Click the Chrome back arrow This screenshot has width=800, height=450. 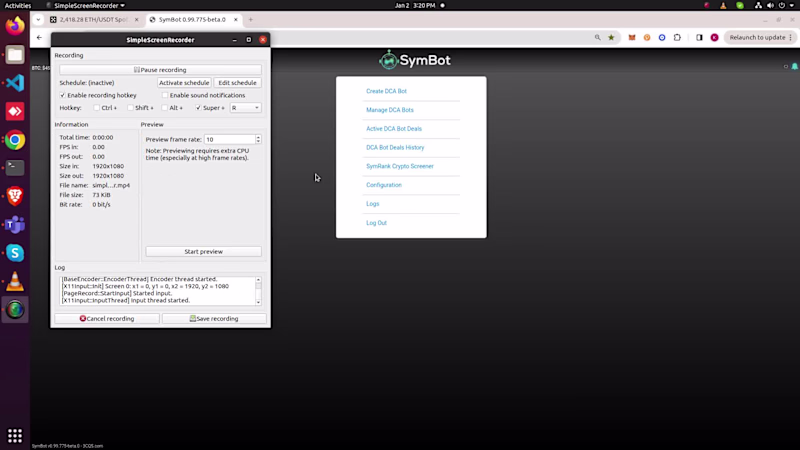click(39, 37)
